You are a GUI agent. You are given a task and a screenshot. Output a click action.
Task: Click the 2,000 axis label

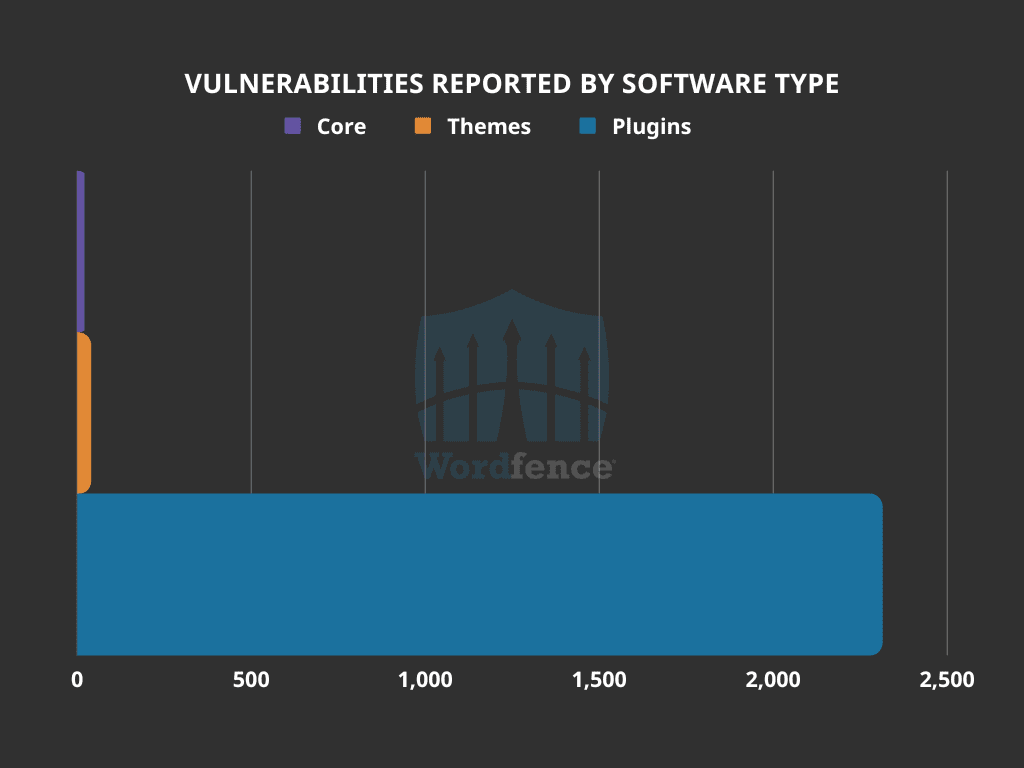tap(773, 680)
